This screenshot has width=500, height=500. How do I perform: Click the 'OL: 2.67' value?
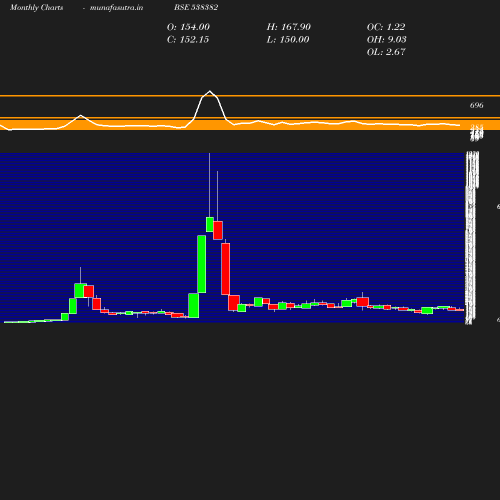point(386,52)
